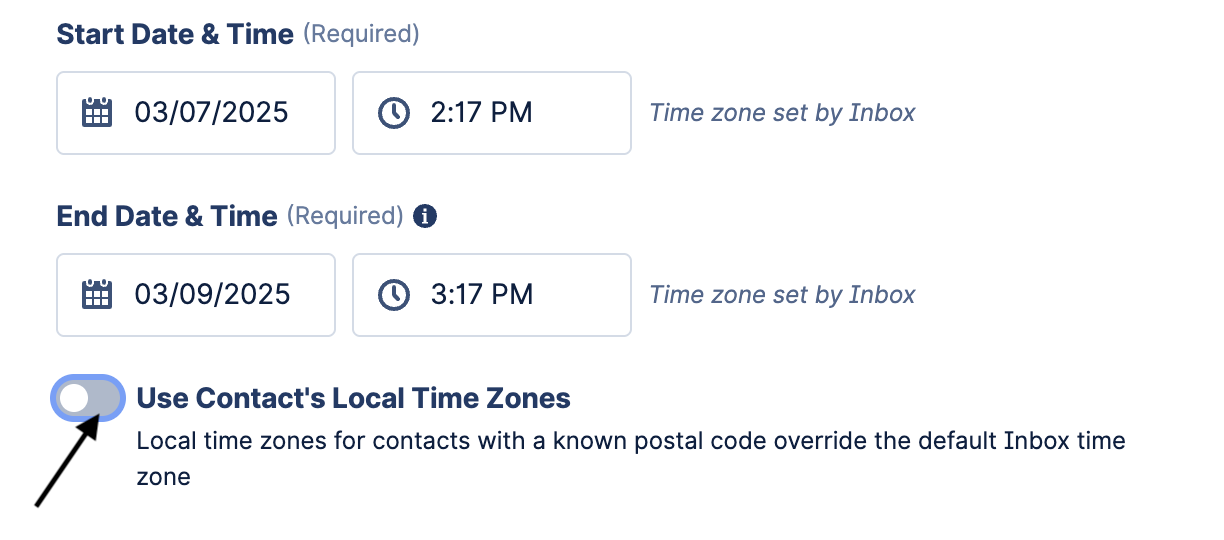Click Time zone set by Inbox beside end time
Viewport: 1224px width, 540px height.
pos(783,295)
